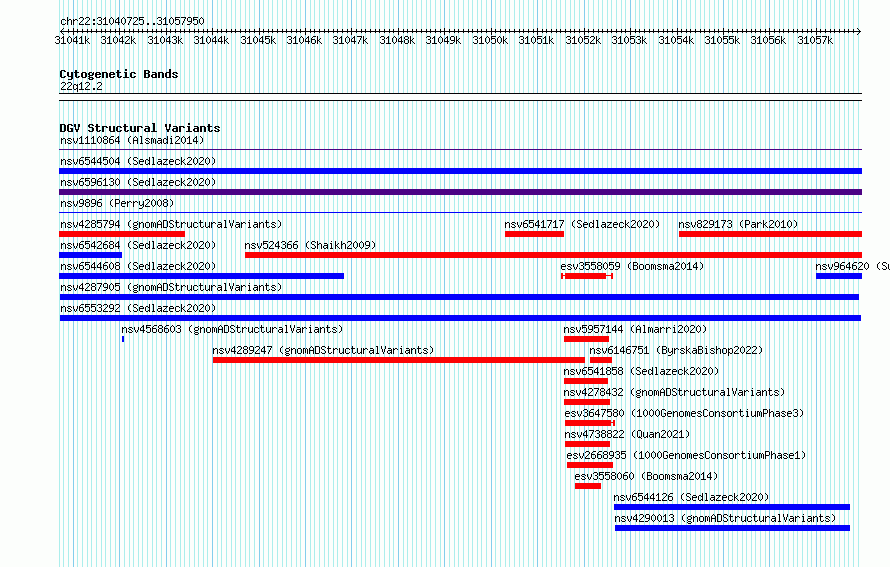890x567 pixels.
Task: Click the nsv5957144 (Almarri2020) label
Action: (635, 329)
